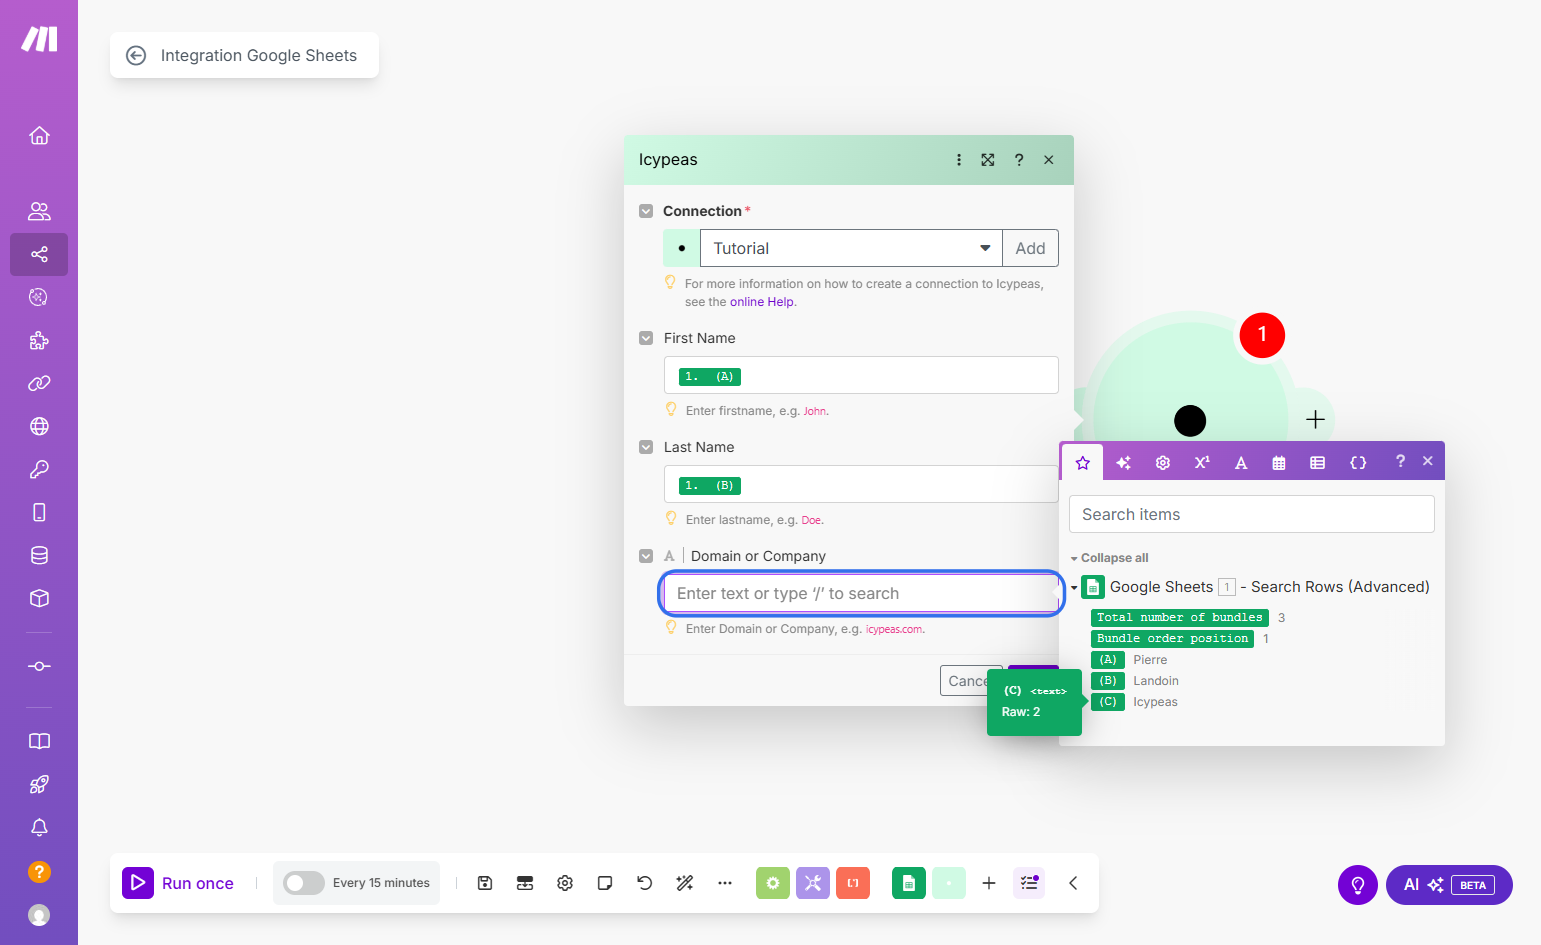Image resolution: width=1541 pixels, height=945 pixels.
Task: Click the Add connection button
Action: point(1030,248)
